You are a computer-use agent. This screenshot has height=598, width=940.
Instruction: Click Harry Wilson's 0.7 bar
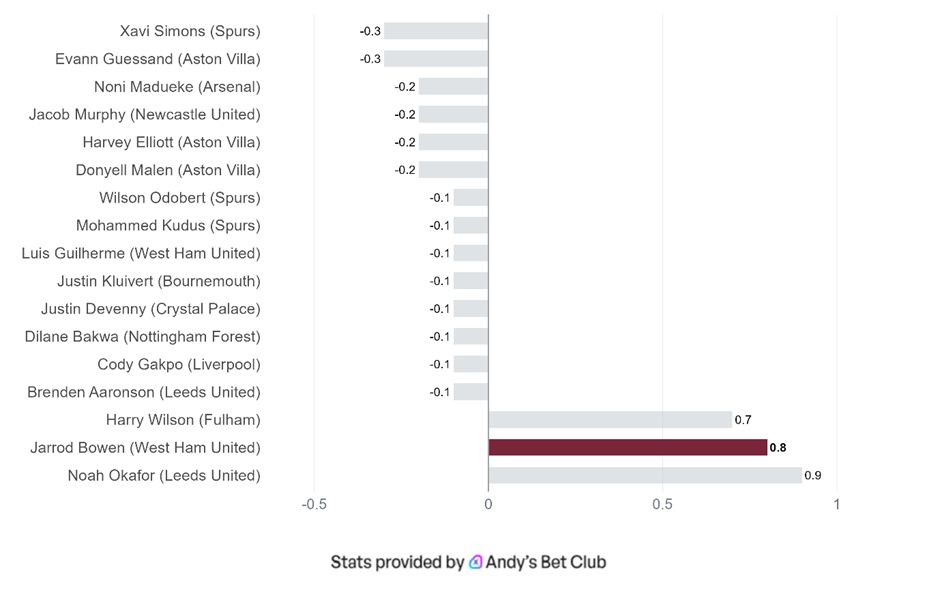[609, 420]
